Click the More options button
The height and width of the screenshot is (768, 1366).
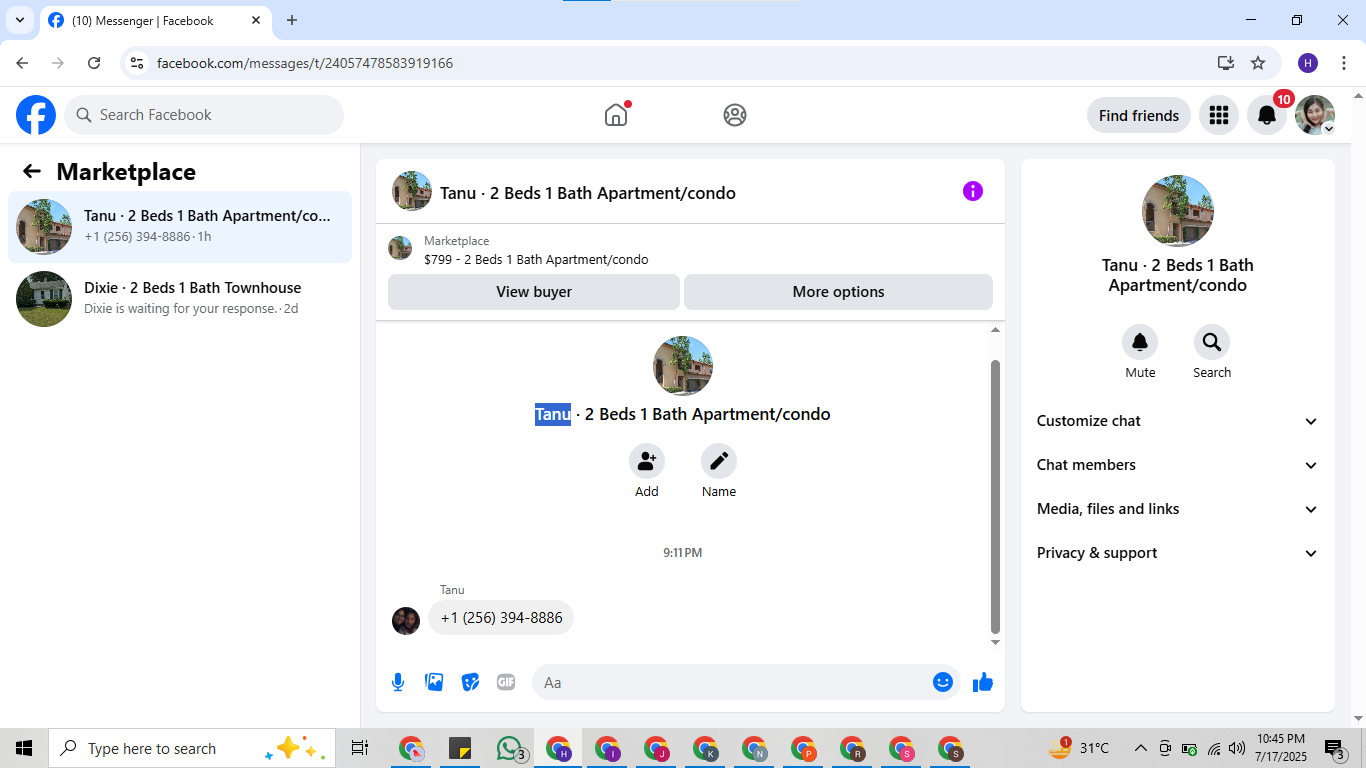click(x=838, y=292)
